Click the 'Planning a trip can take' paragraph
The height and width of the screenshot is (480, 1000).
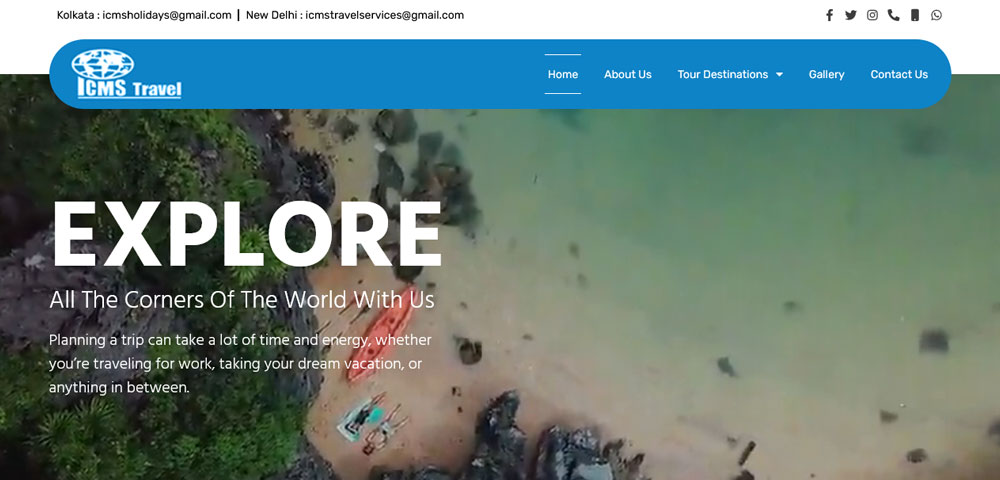240,363
